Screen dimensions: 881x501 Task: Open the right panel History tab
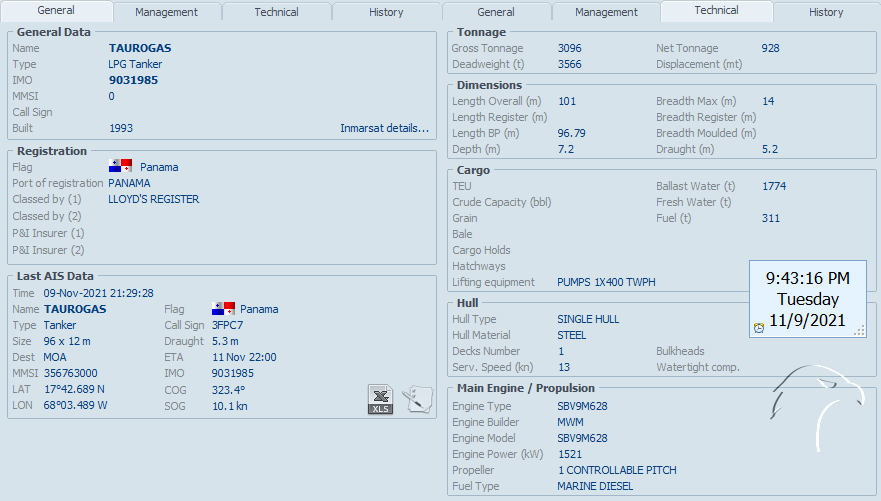[826, 12]
